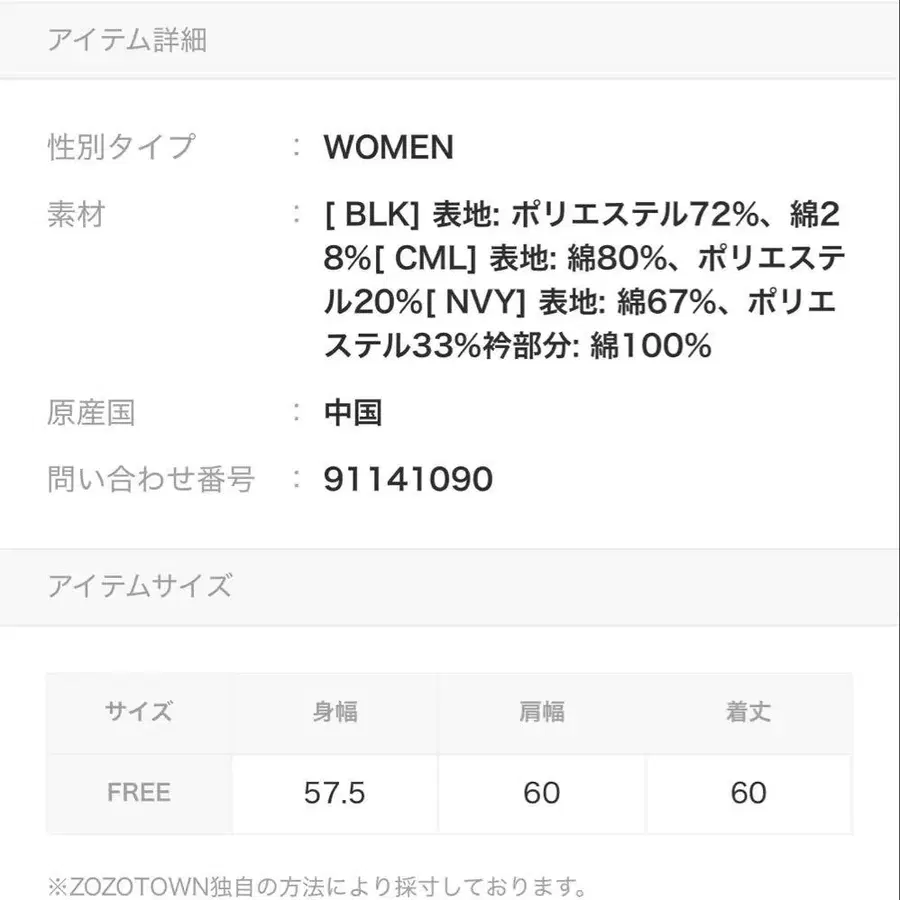
Task: Click the アイテム詳細 section header
Action: (x=127, y=41)
